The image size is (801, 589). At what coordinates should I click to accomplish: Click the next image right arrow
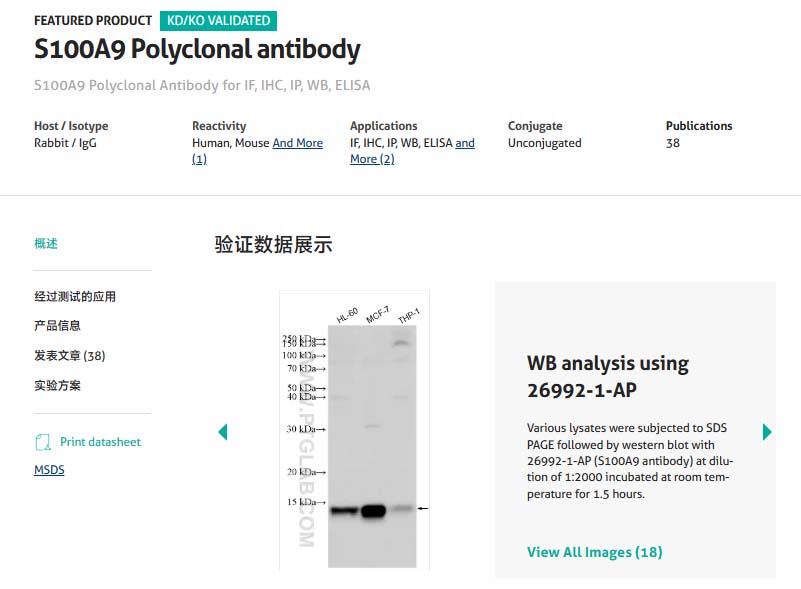click(x=767, y=432)
